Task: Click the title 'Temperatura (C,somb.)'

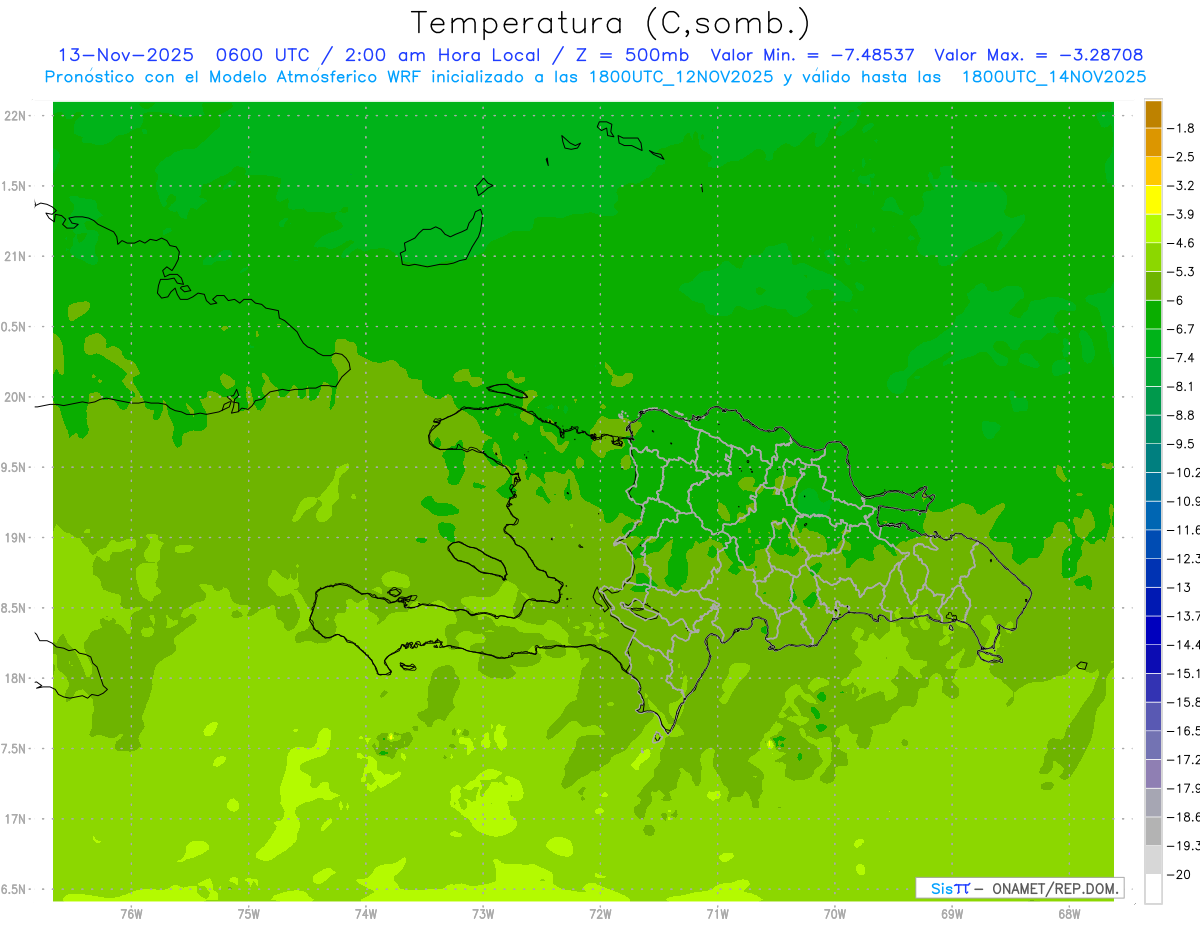Action: (611, 23)
